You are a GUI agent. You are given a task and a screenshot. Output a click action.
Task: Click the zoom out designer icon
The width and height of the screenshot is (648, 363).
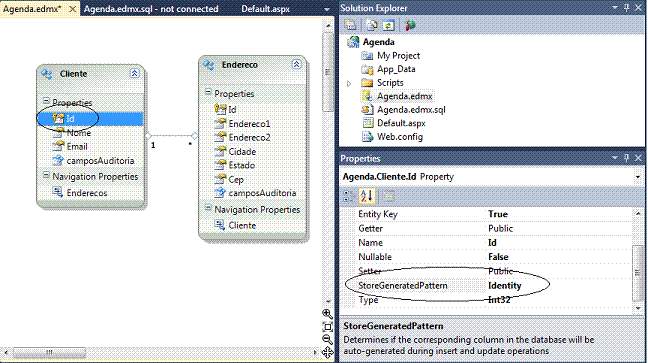(327, 339)
